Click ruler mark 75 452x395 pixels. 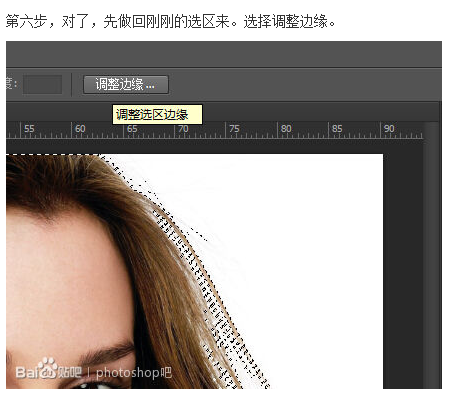click(x=234, y=129)
